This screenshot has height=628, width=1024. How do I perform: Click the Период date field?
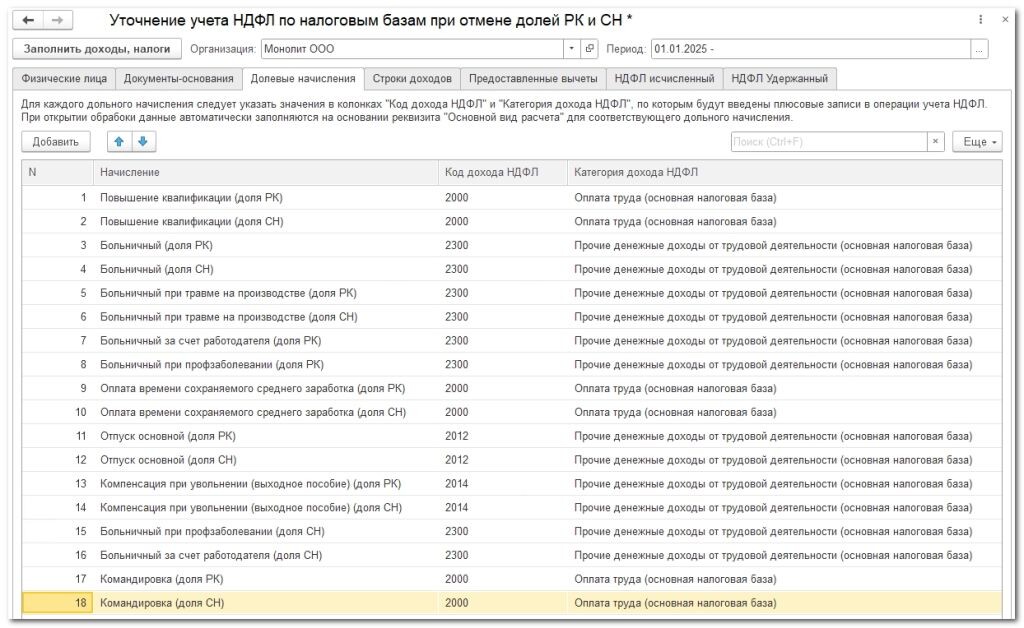810,49
